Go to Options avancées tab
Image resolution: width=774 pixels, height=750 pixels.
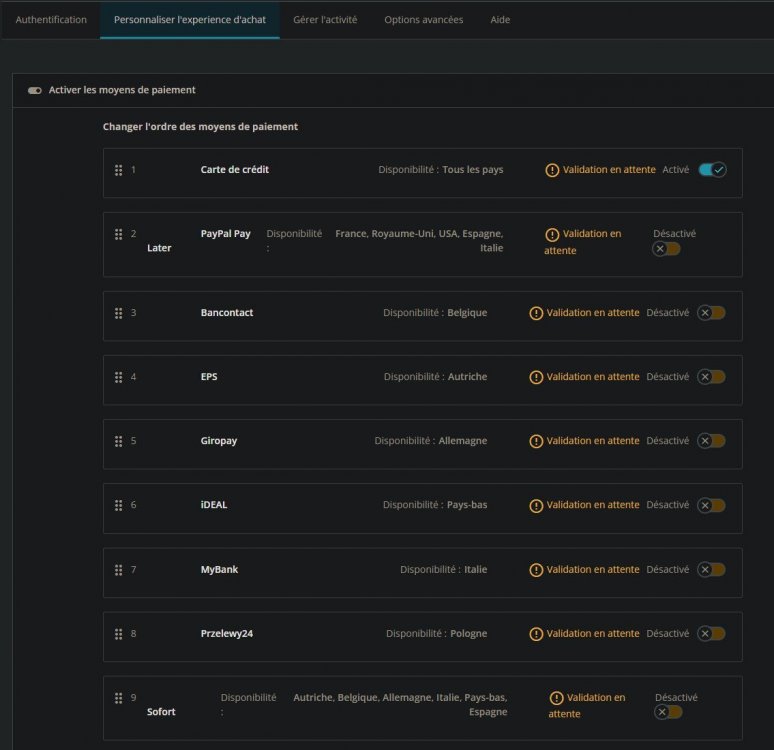423,20
